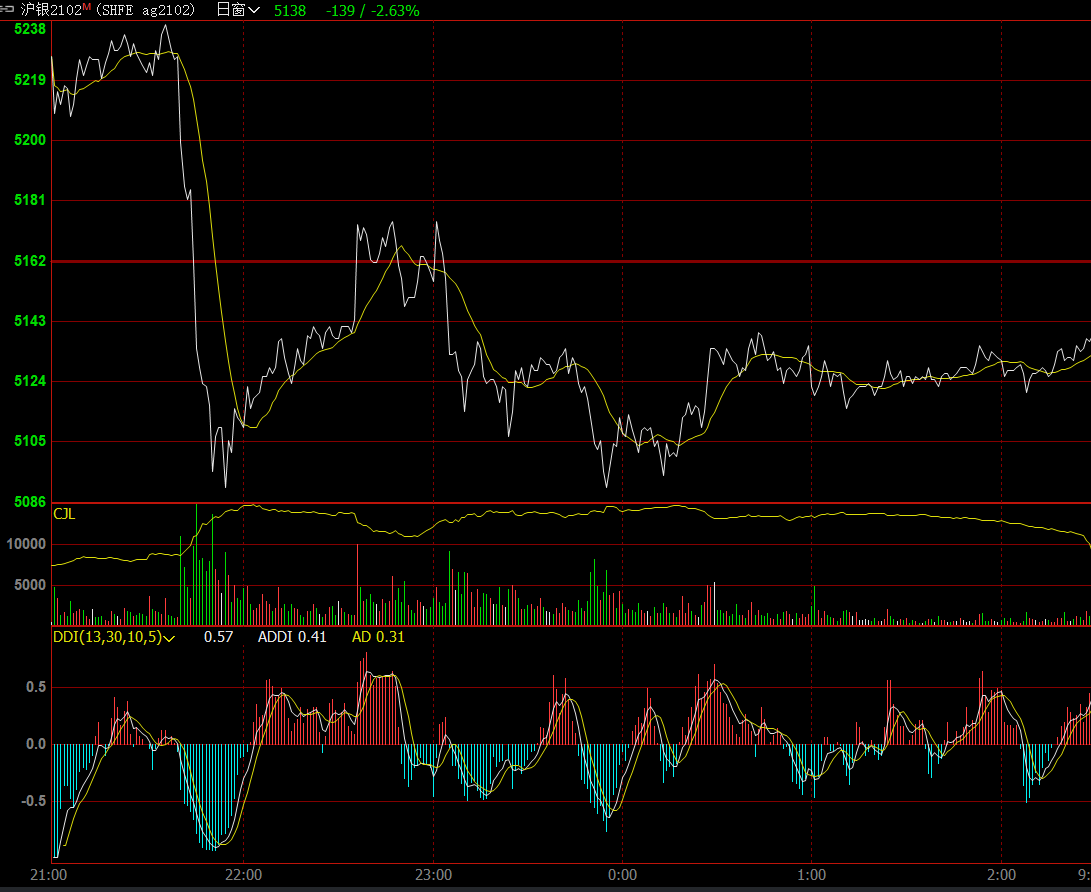Click the CJL volume panel label
This screenshot has height=892, width=1091.
point(64,513)
